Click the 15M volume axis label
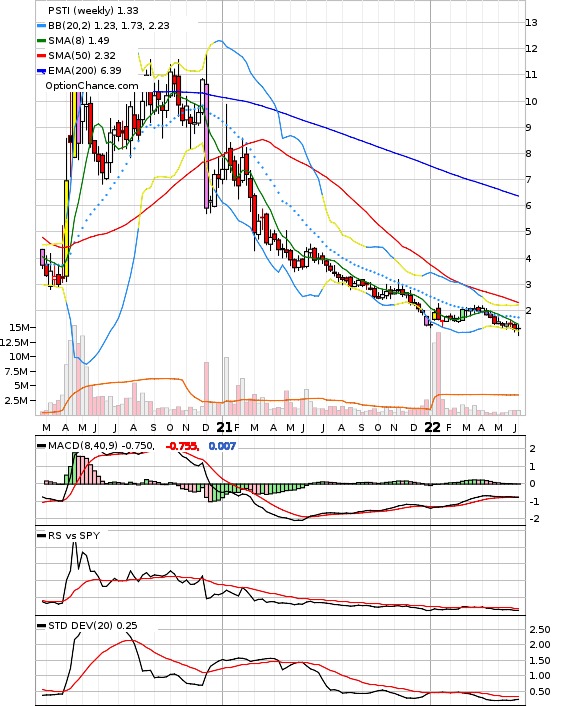 19,327
